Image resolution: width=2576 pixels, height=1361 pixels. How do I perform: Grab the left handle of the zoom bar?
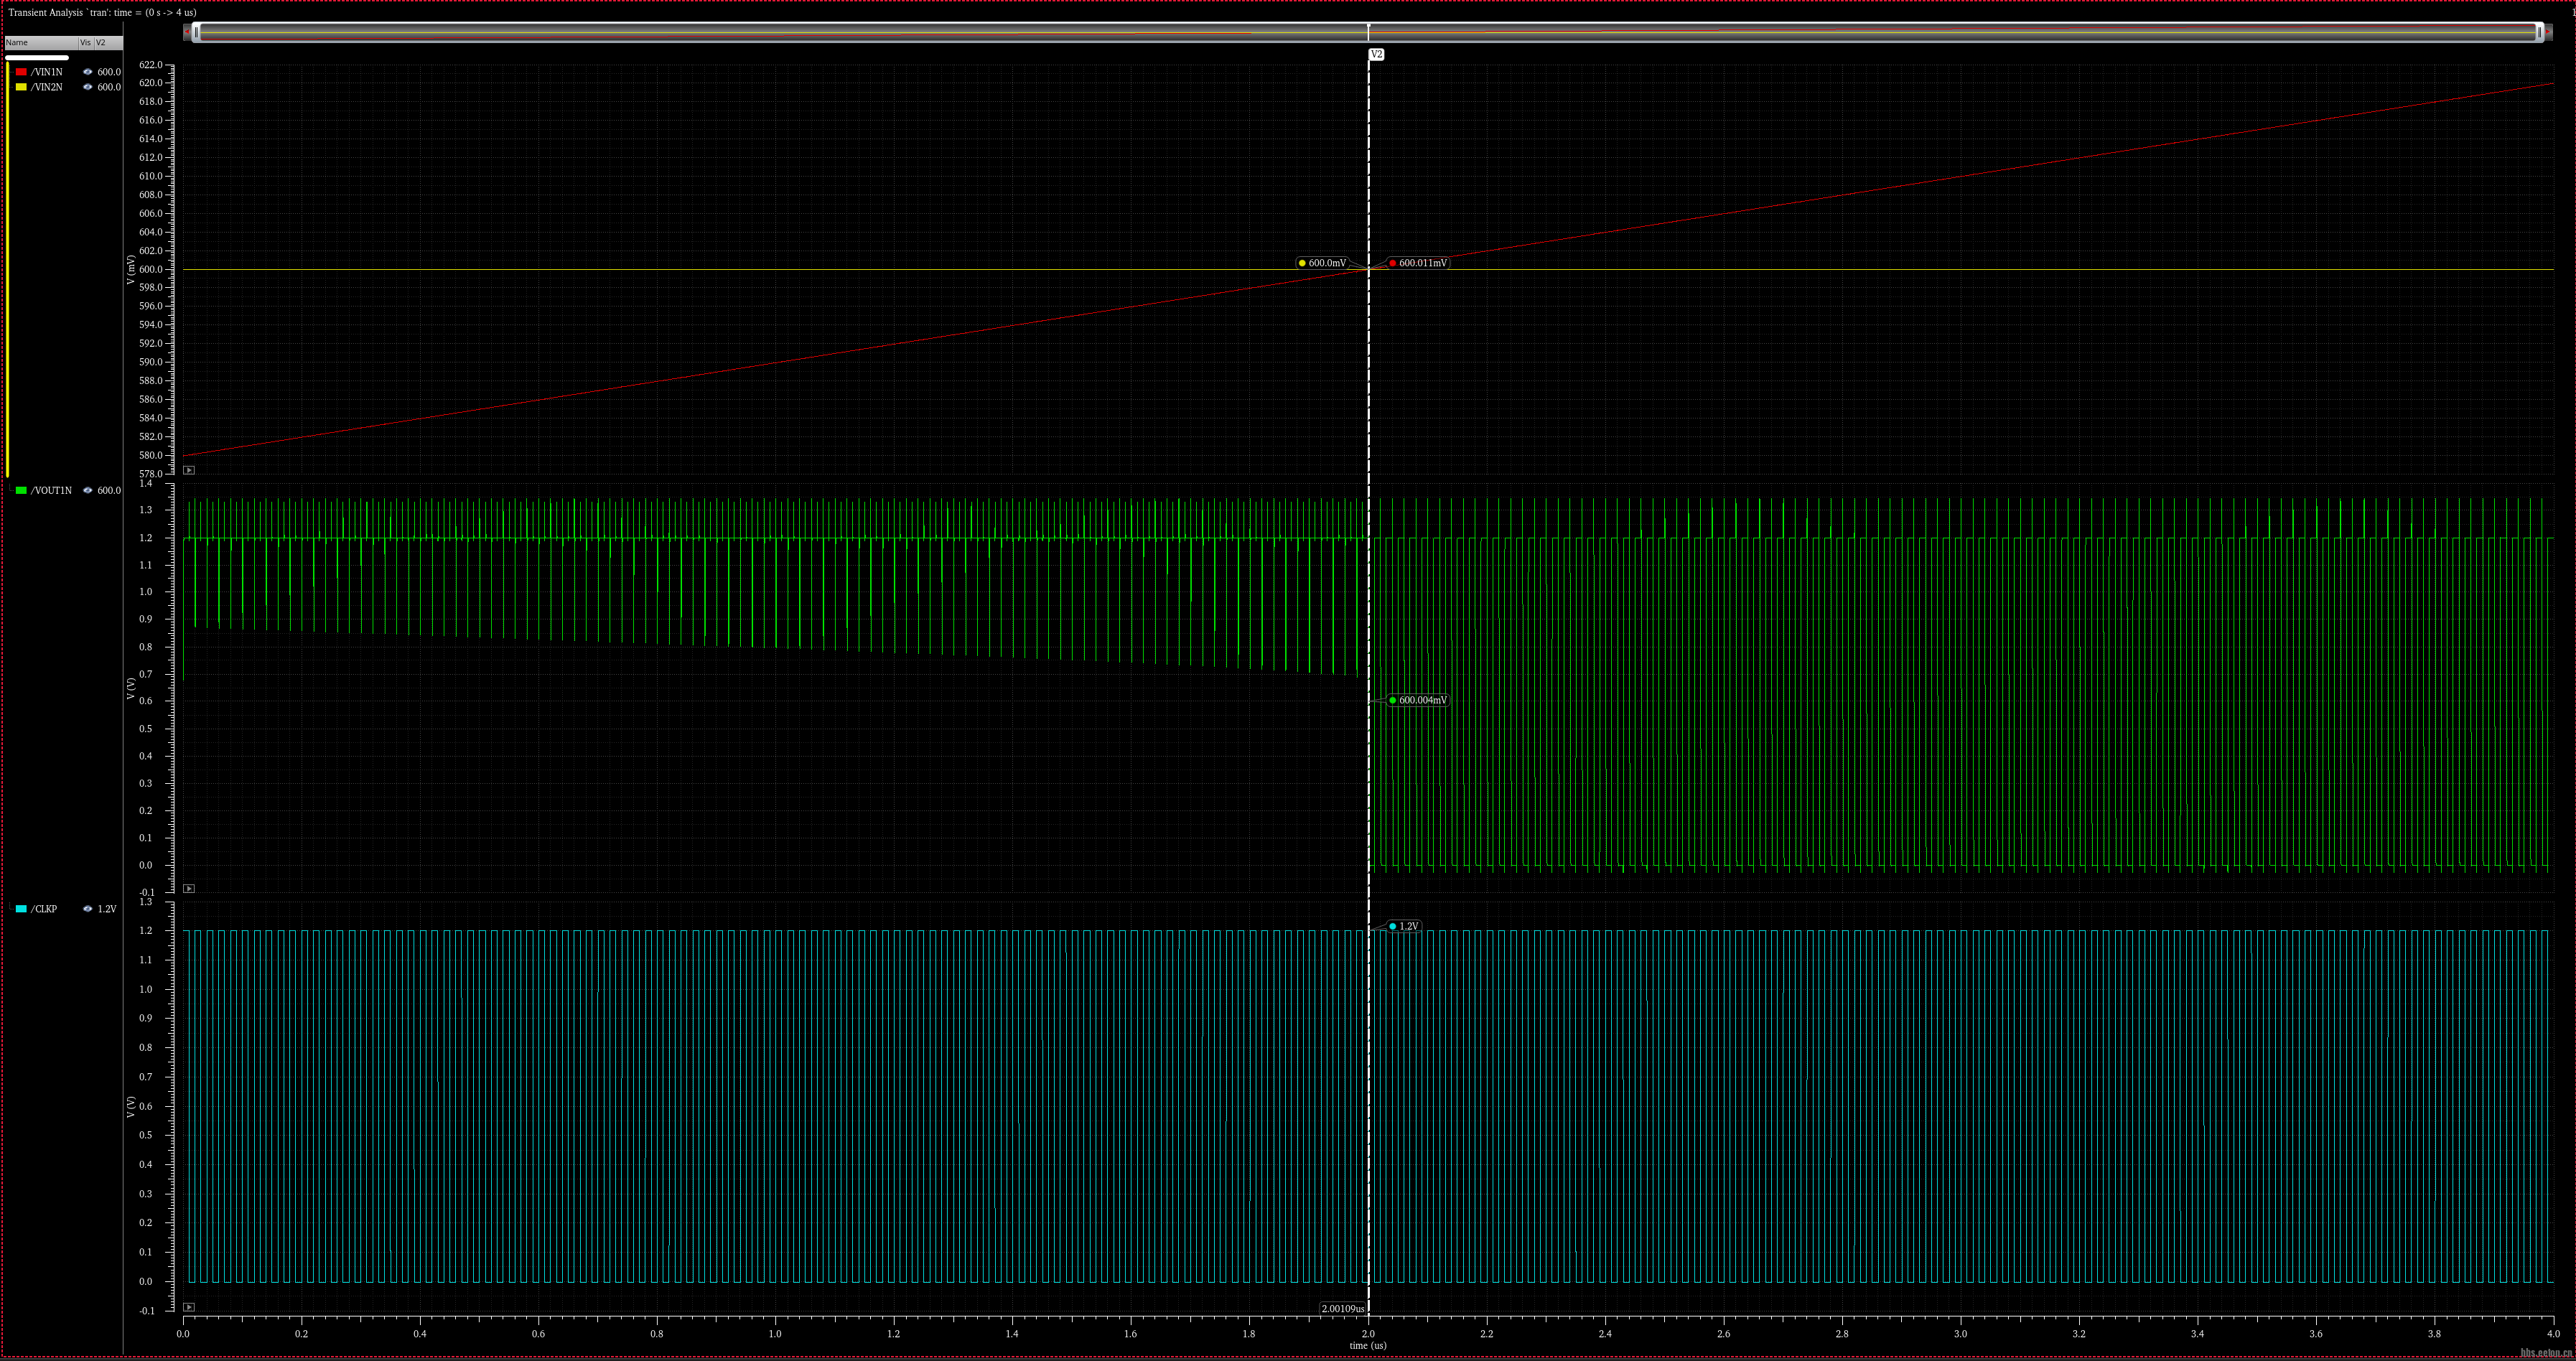pyautogui.click(x=196, y=33)
